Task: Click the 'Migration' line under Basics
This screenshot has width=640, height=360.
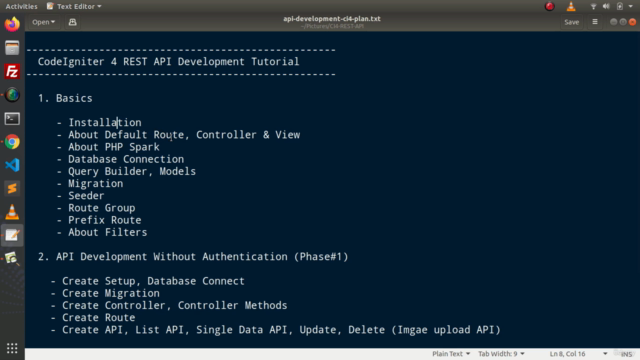Action: click(x=96, y=184)
